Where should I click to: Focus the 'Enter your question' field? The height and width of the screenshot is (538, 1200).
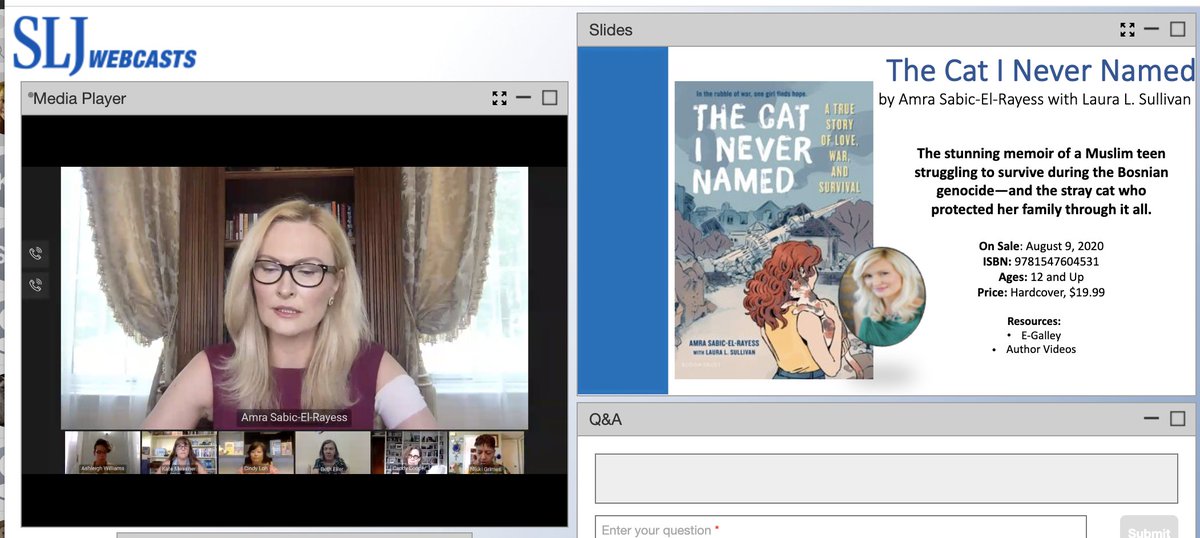840,529
